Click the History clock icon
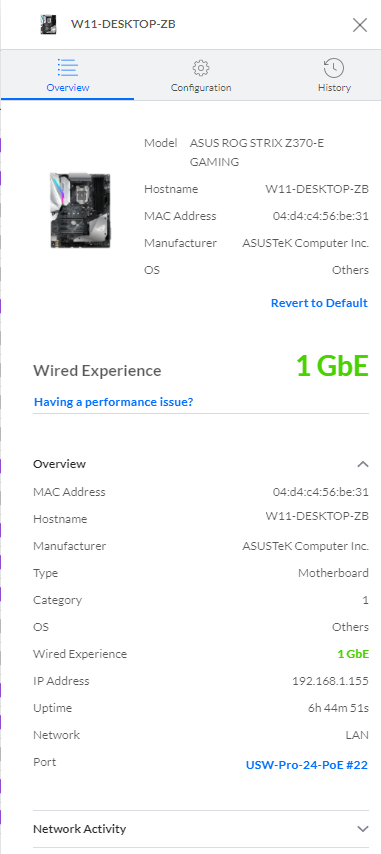 pos(334,68)
